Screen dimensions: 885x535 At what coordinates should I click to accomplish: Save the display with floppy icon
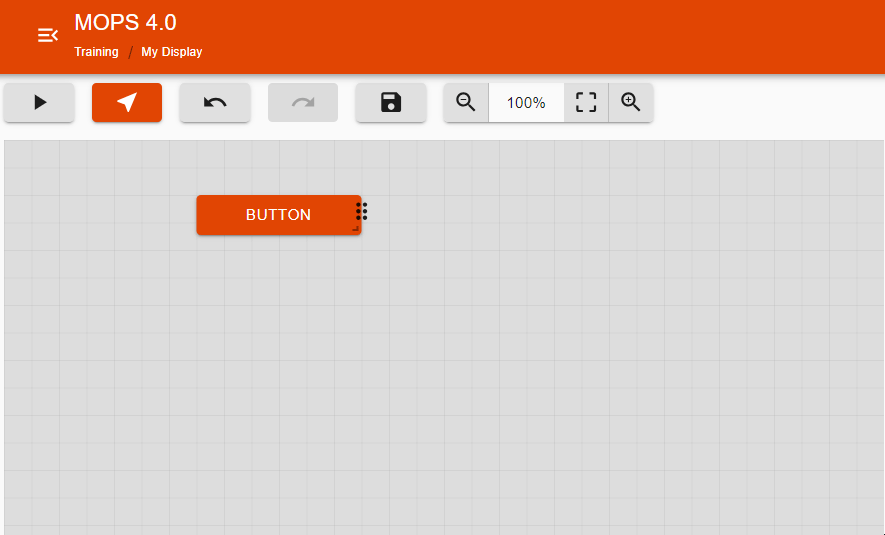[x=391, y=102]
